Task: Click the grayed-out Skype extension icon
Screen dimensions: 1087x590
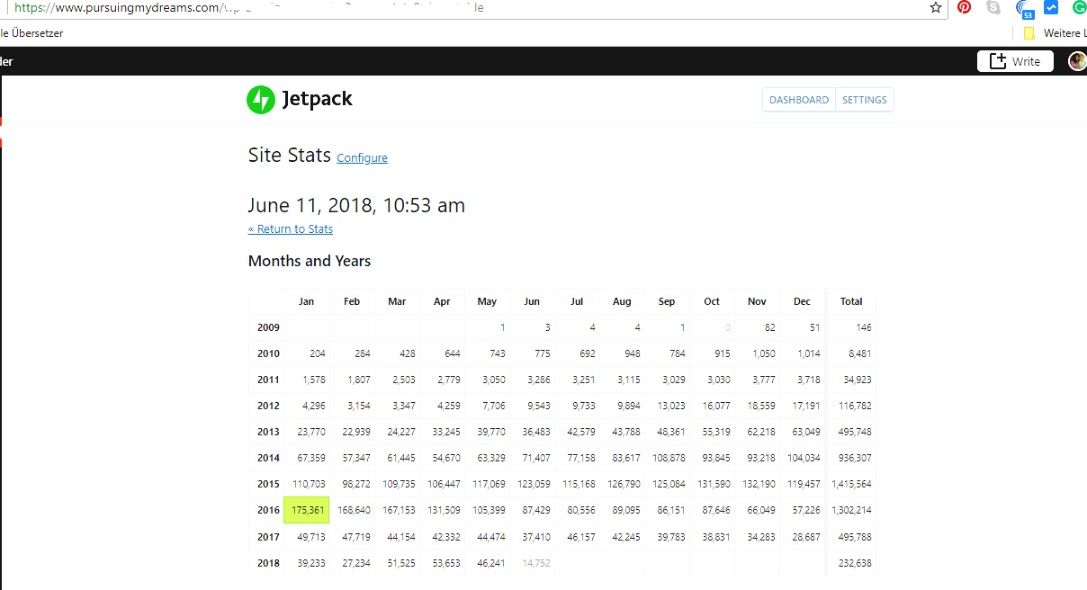Action: [x=993, y=8]
